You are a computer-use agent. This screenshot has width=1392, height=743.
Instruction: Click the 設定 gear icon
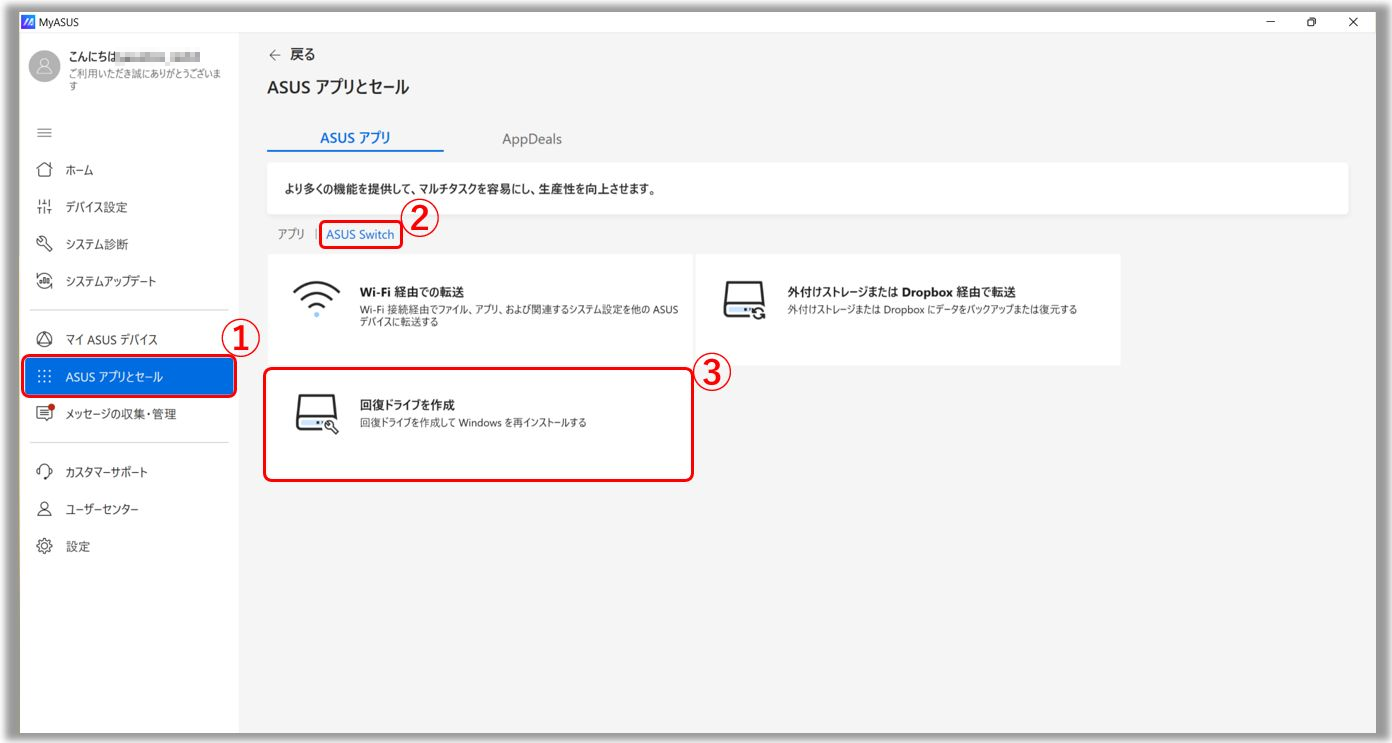tap(44, 546)
